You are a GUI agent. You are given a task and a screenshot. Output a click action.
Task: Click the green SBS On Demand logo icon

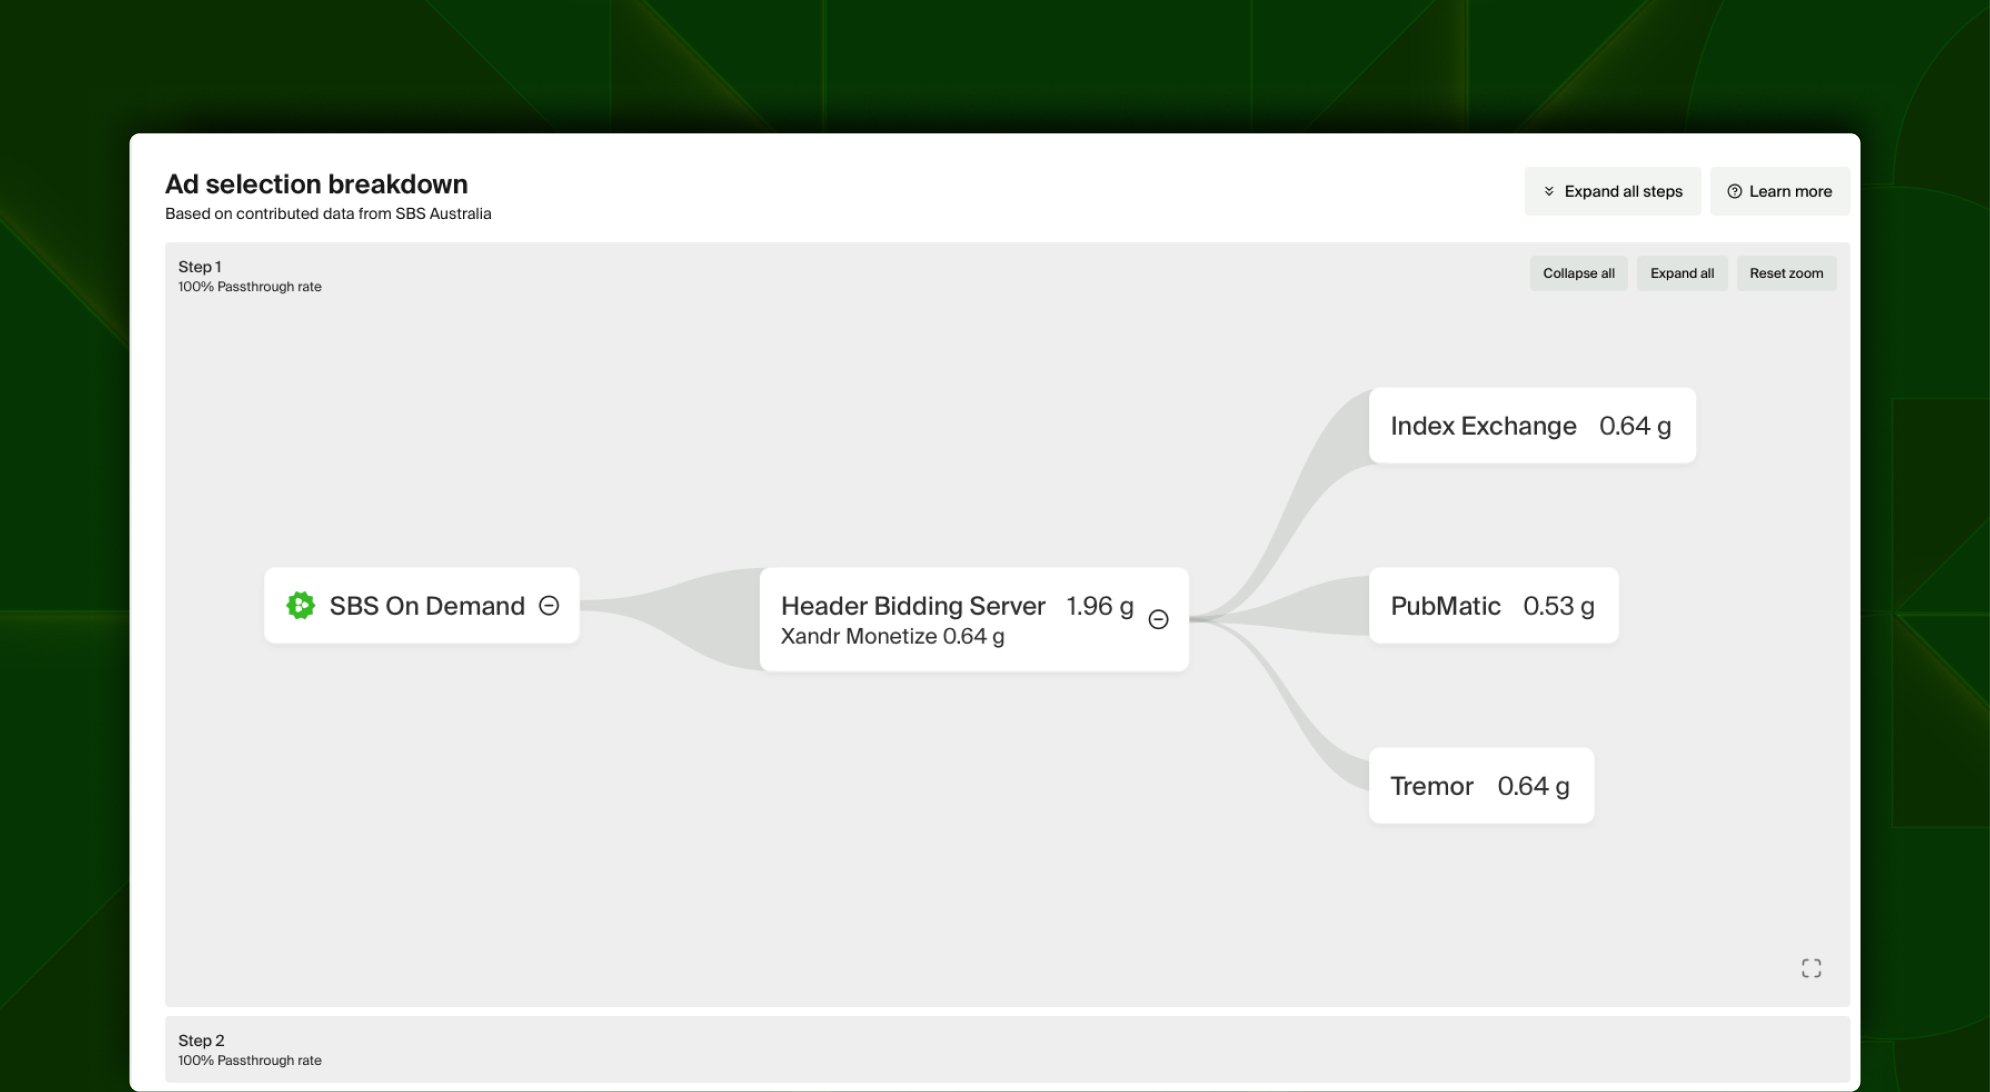(300, 606)
